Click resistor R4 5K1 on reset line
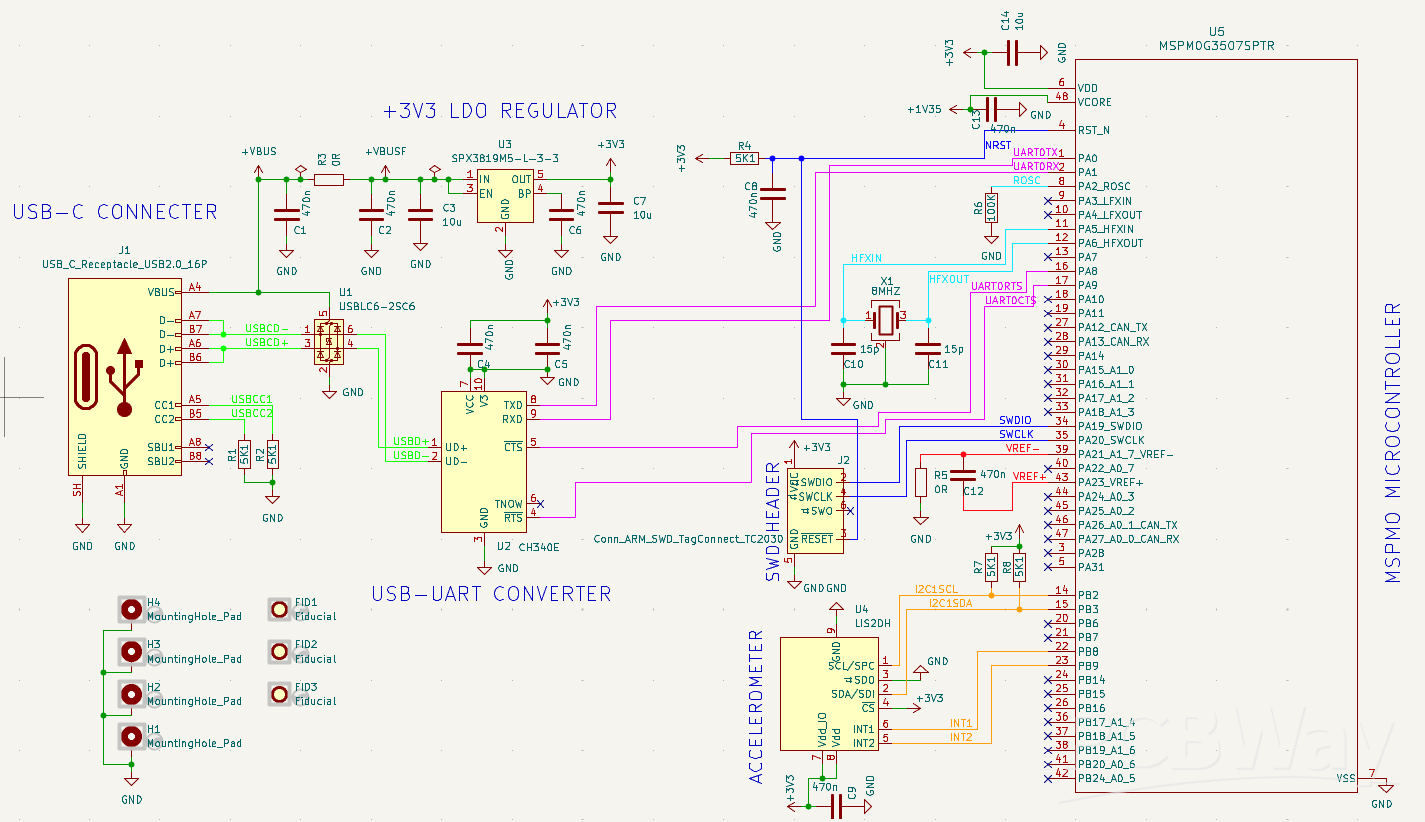 744,158
